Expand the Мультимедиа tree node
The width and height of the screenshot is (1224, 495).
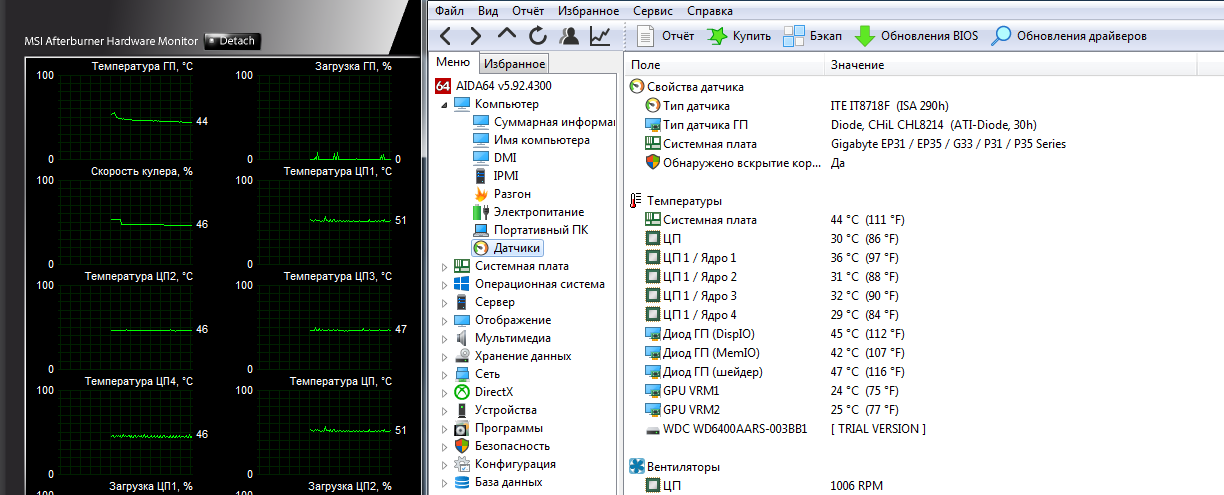tap(445, 338)
